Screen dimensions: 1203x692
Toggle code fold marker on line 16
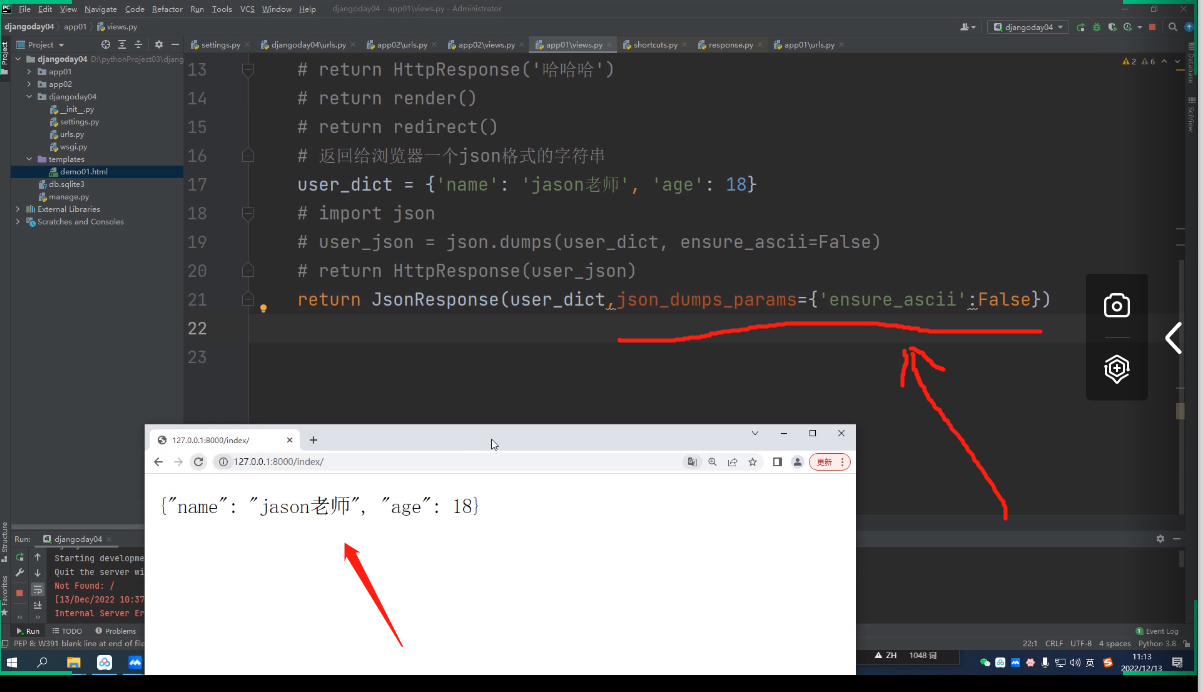[x=247, y=156]
